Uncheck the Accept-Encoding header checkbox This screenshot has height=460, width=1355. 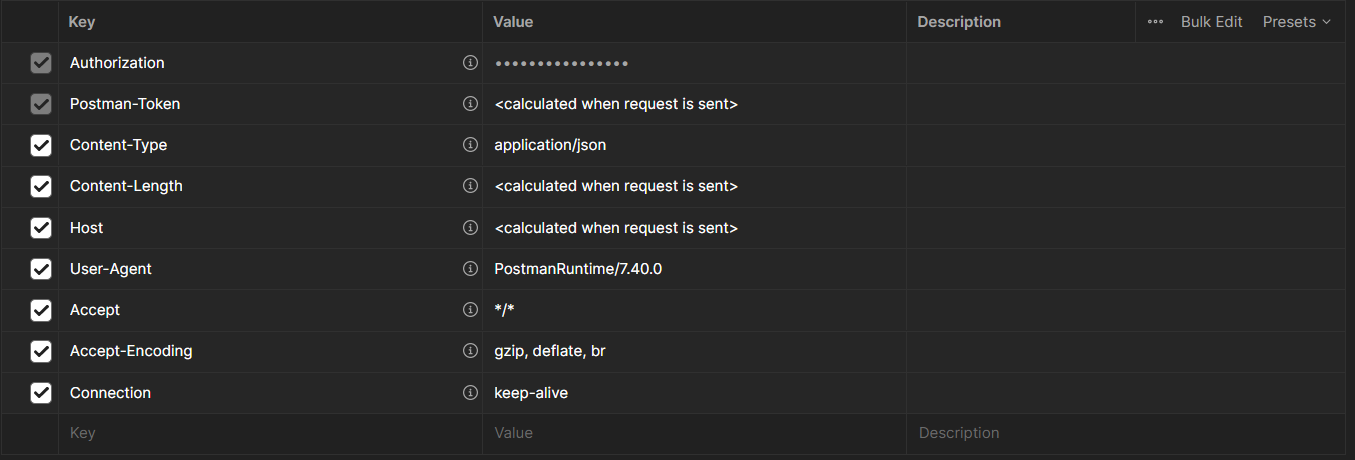pyautogui.click(x=41, y=351)
